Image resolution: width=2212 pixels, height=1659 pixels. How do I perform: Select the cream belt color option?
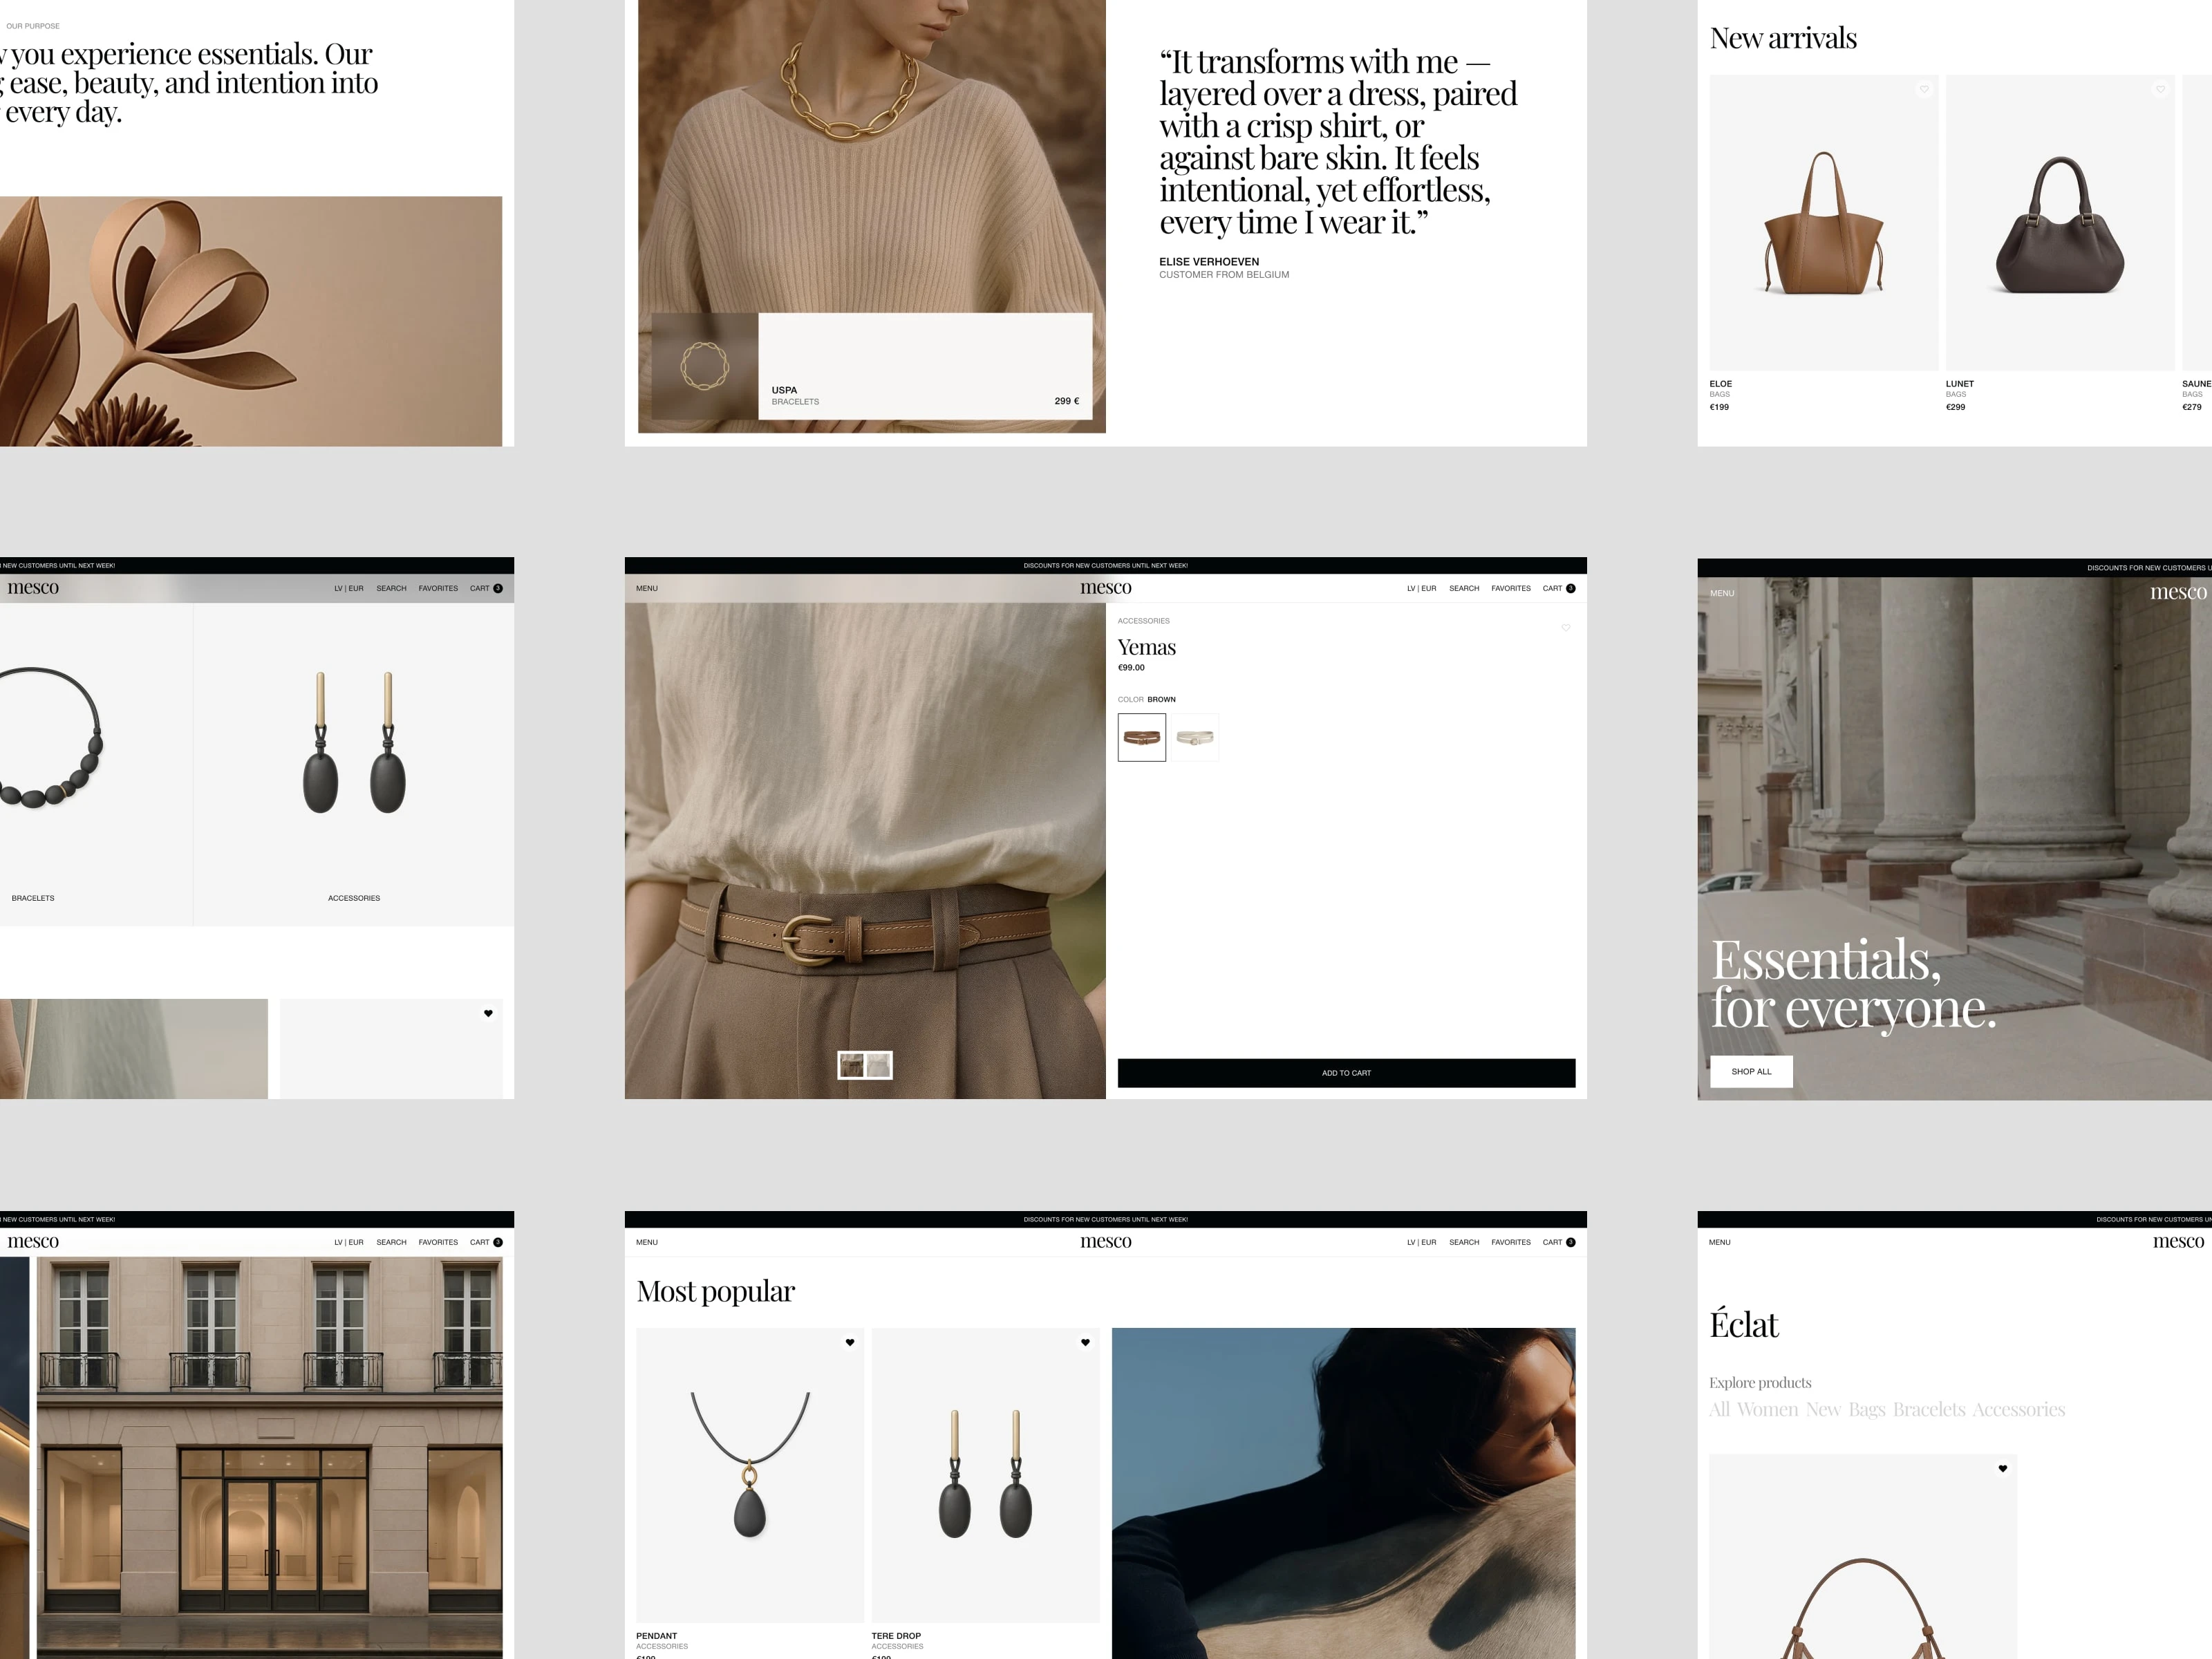1195,738
